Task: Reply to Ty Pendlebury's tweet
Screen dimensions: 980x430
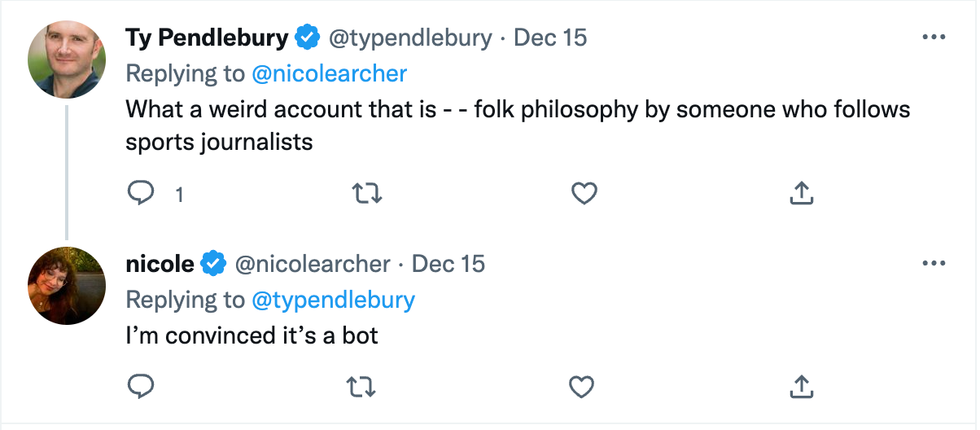Action: pyautogui.click(x=141, y=195)
